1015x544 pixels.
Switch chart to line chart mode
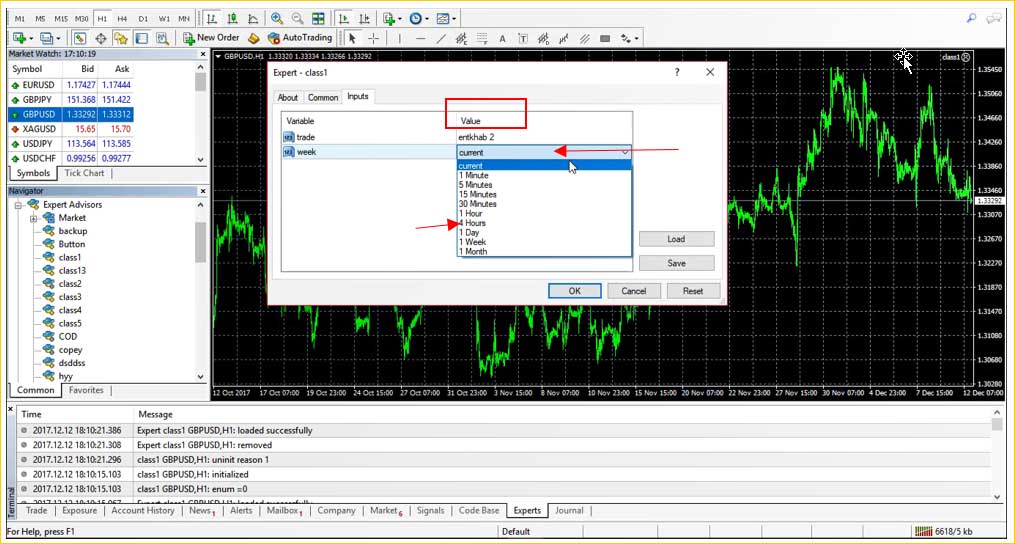(x=254, y=19)
